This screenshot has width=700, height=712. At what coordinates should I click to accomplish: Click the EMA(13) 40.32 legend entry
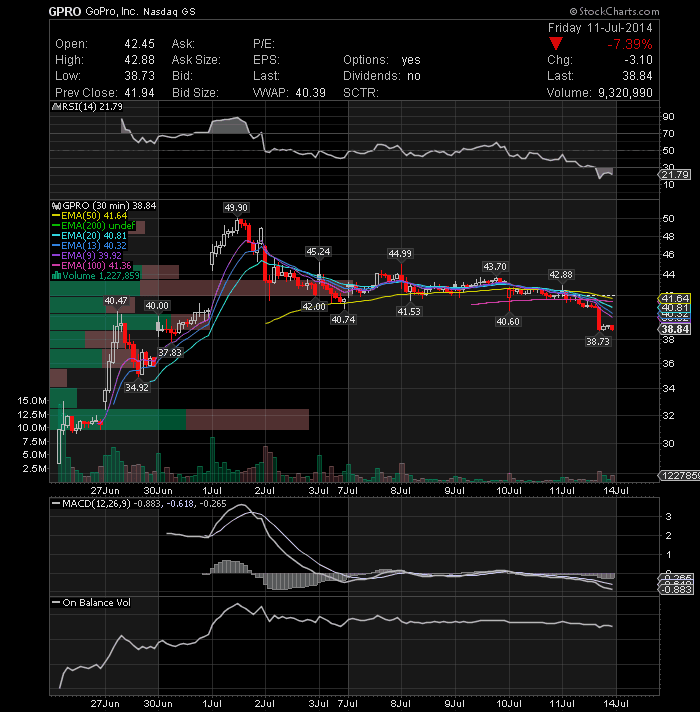click(89, 246)
